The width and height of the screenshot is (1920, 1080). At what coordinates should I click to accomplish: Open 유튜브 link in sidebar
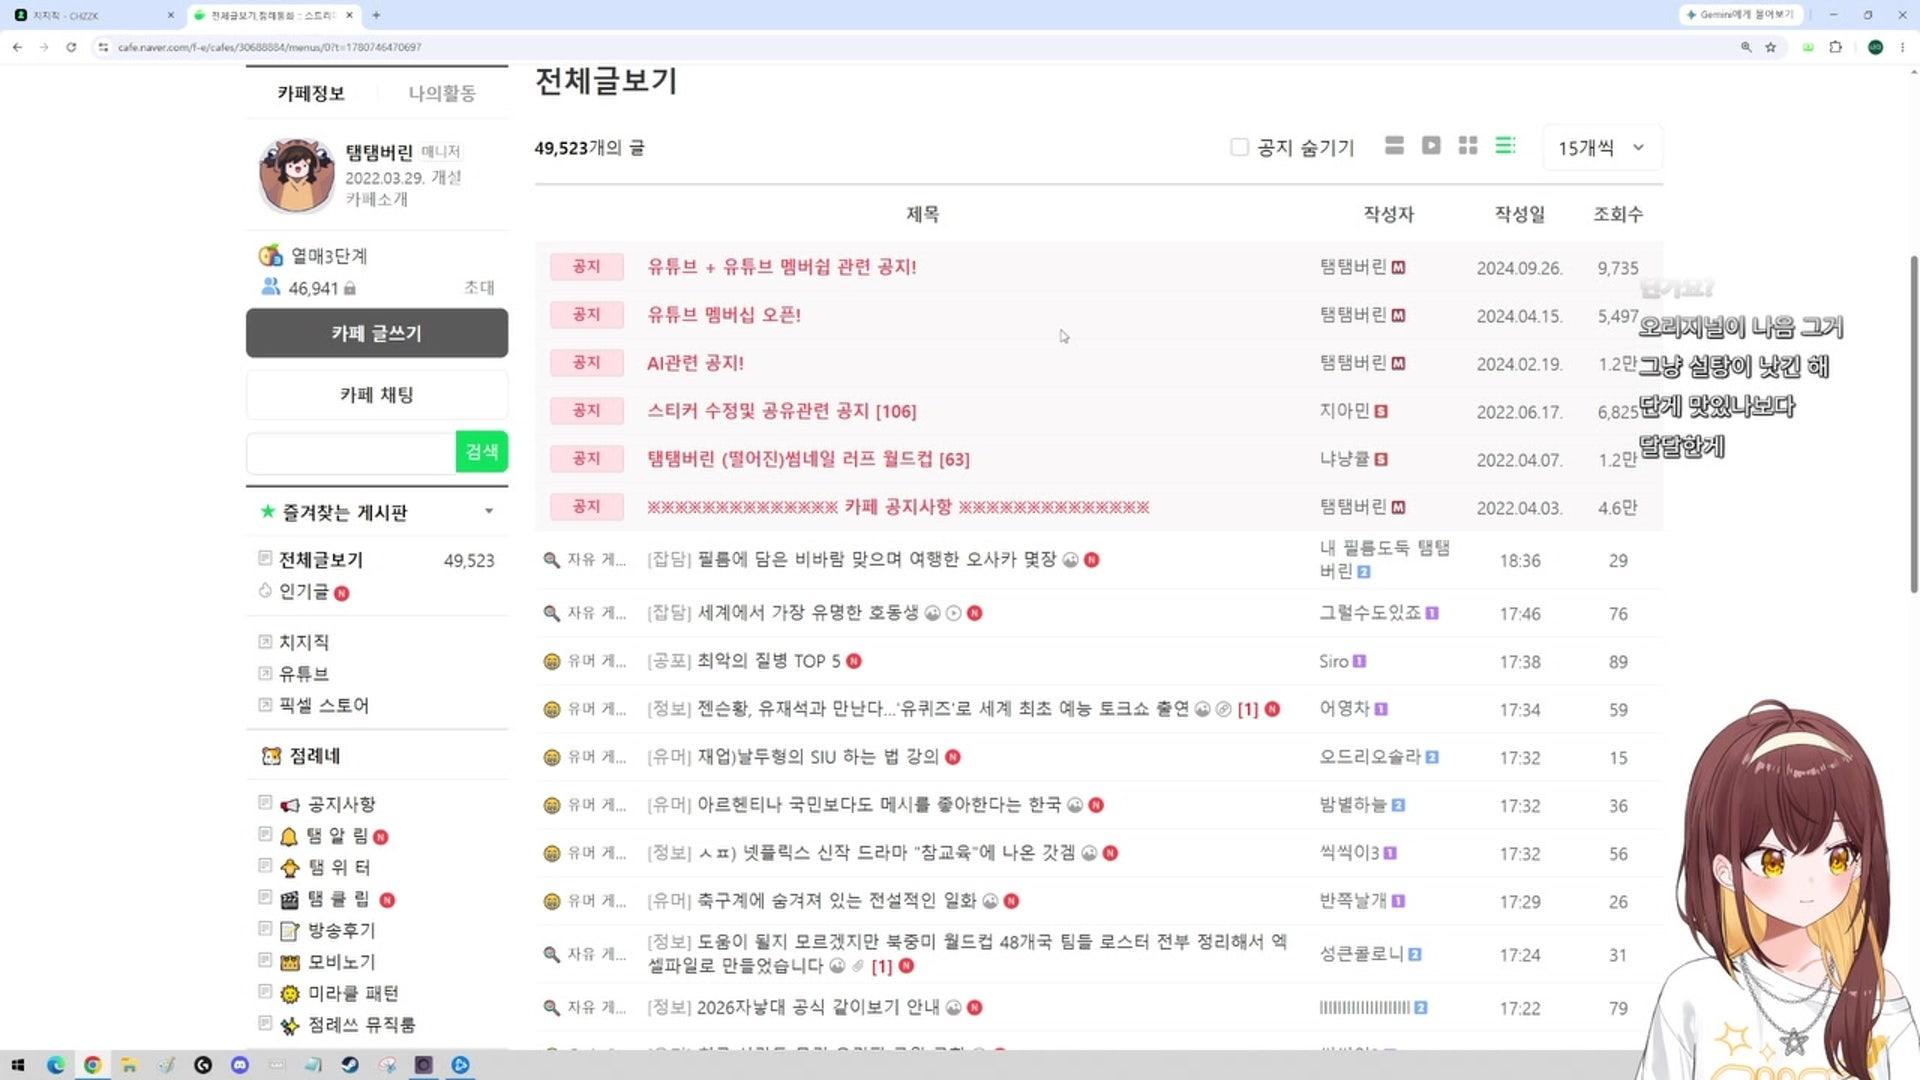(303, 674)
